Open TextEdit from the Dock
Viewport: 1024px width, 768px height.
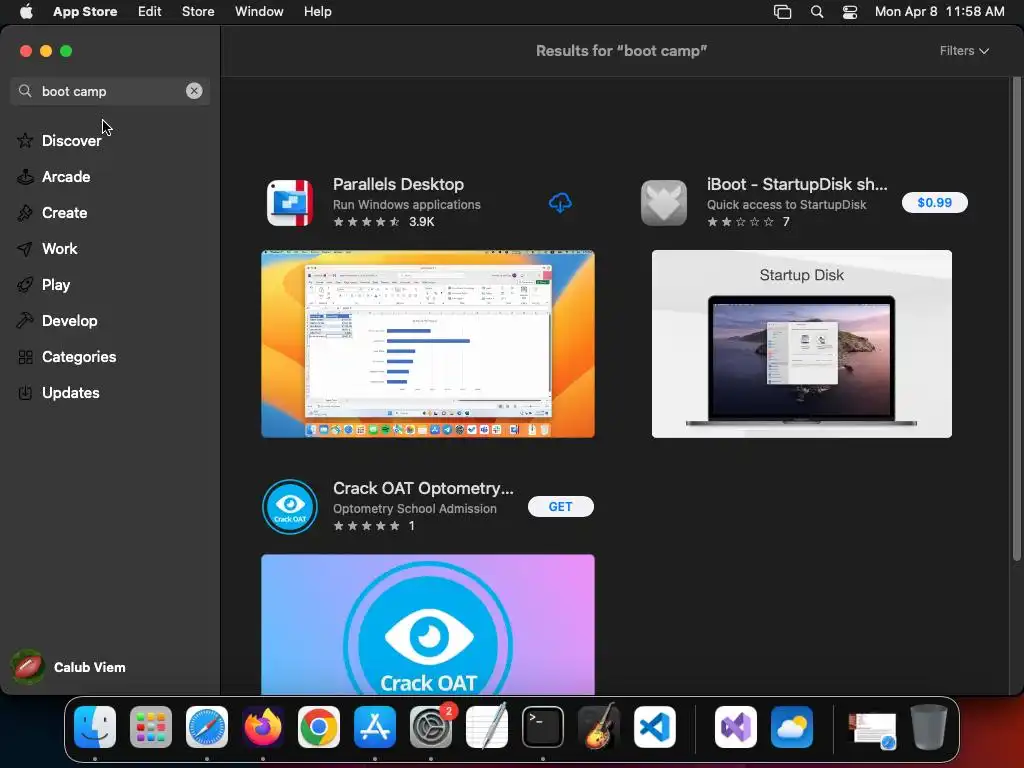tap(487, 726)
